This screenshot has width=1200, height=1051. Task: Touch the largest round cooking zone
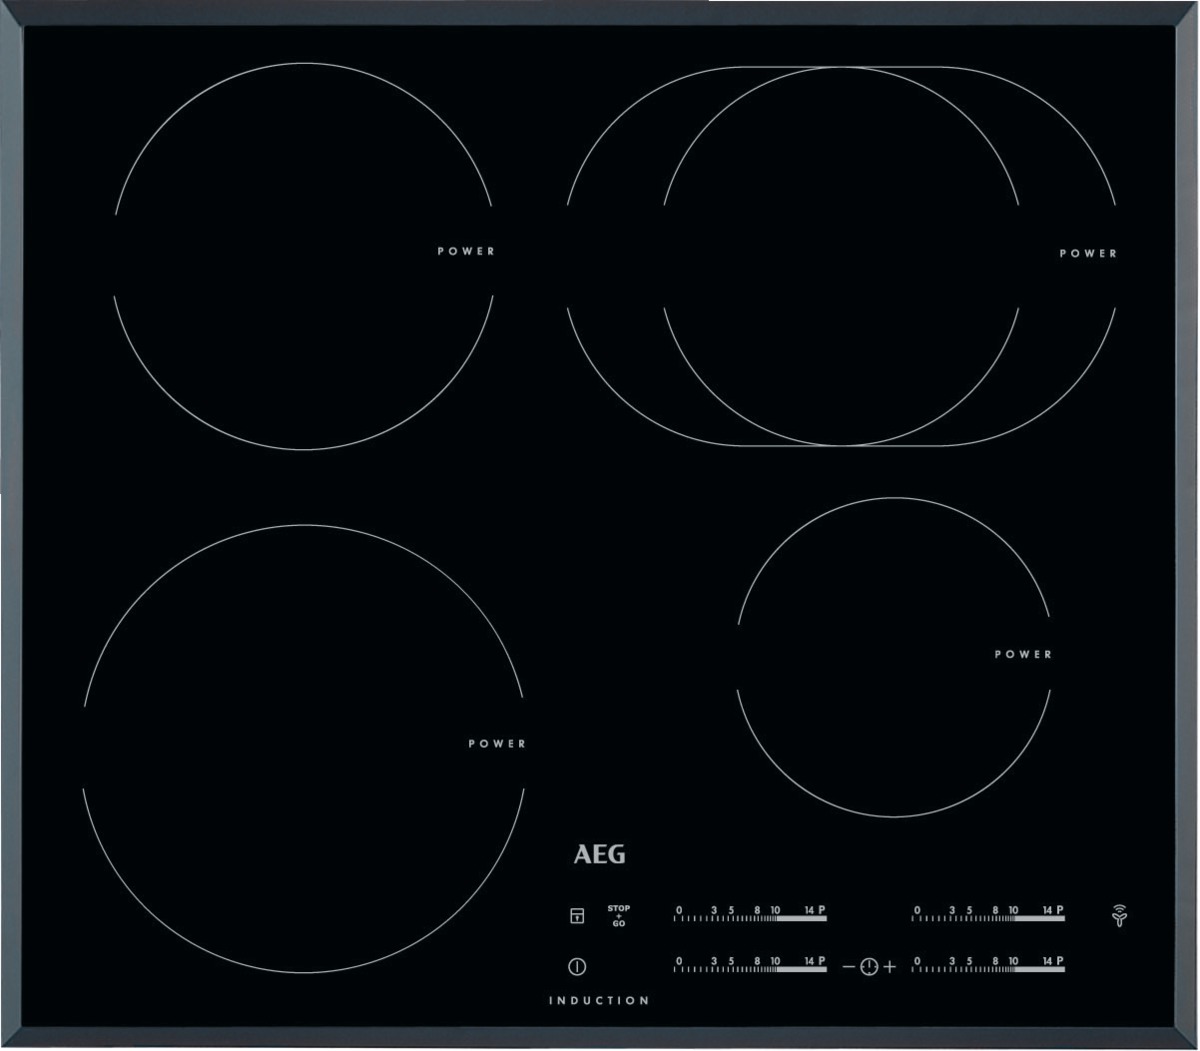pyautogui.click(x=303, y=748)
